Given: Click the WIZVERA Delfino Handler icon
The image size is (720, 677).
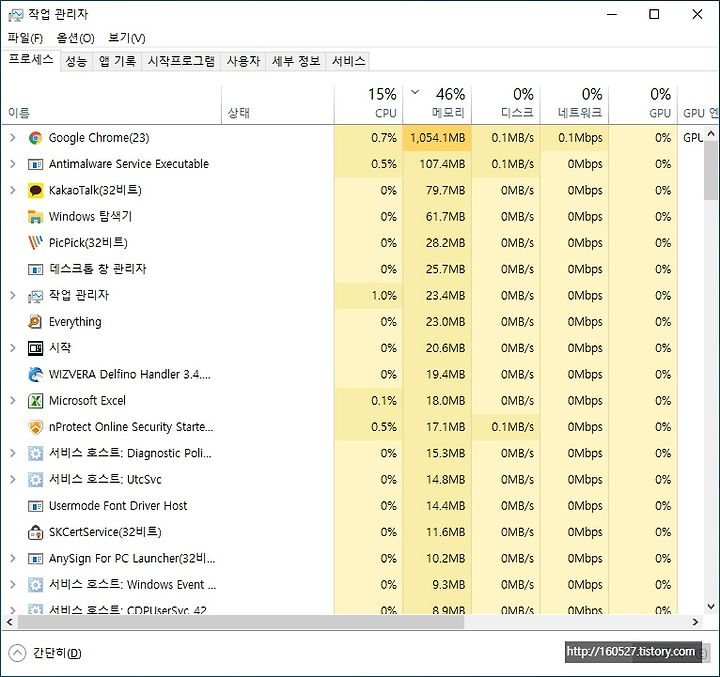Looking at the screenshot, I should 35,374.
